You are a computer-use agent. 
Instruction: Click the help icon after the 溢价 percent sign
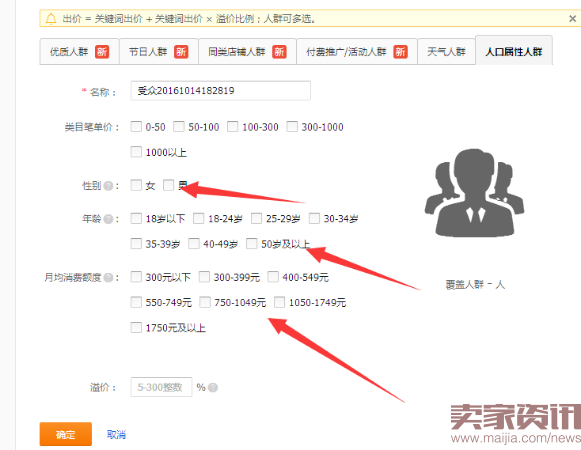coord(213,387)
